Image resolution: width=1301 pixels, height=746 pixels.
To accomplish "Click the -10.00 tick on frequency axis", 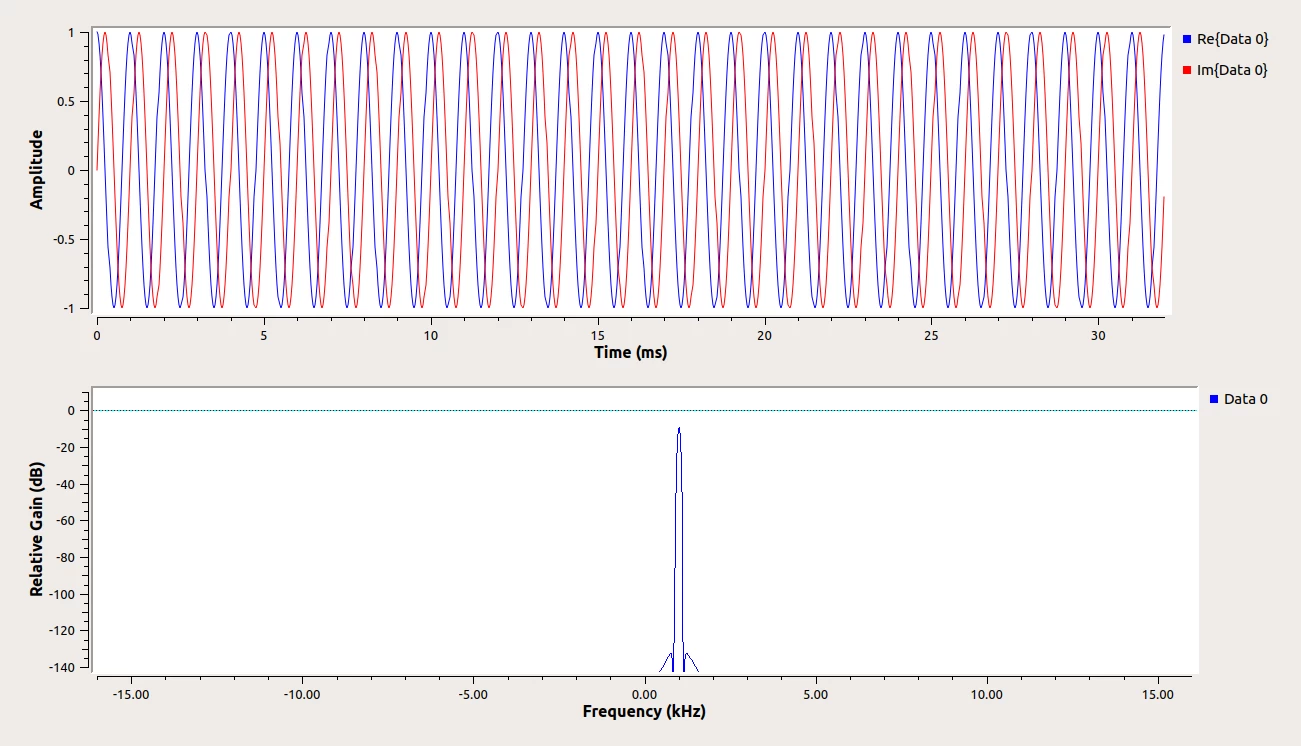I will pyautogui.click(x=302, y=694).
